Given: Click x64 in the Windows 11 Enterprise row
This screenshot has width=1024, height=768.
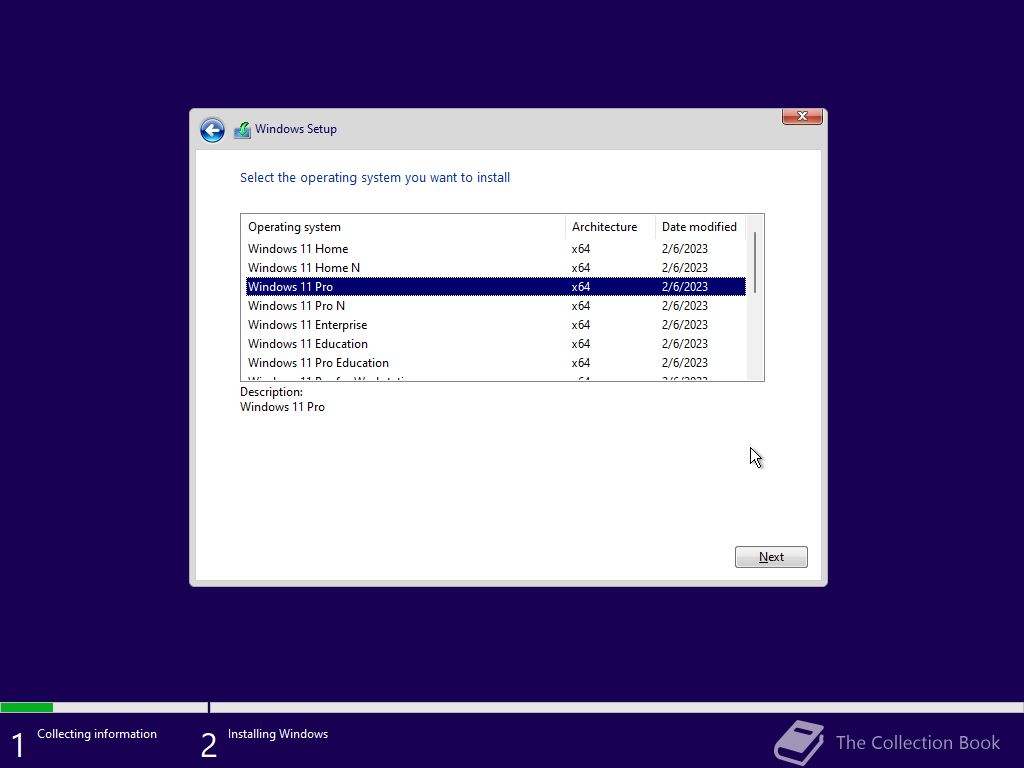Looking at the screenshot, I should [x=581, y=325].
